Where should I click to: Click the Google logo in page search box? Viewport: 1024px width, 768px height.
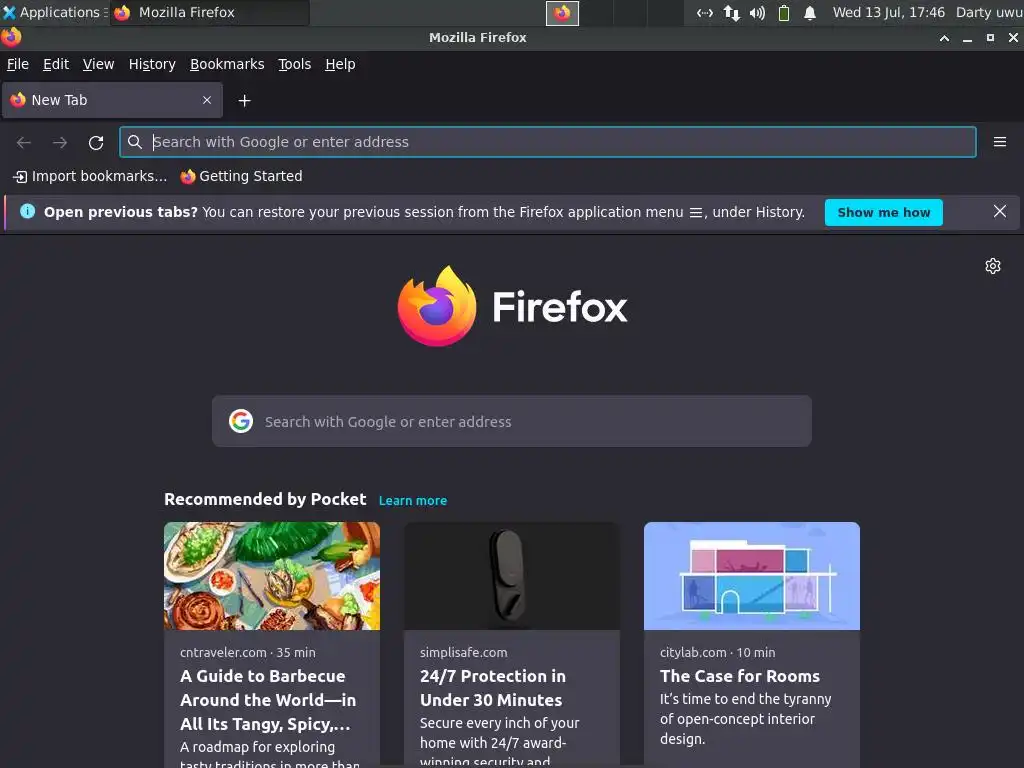point(241,421)
